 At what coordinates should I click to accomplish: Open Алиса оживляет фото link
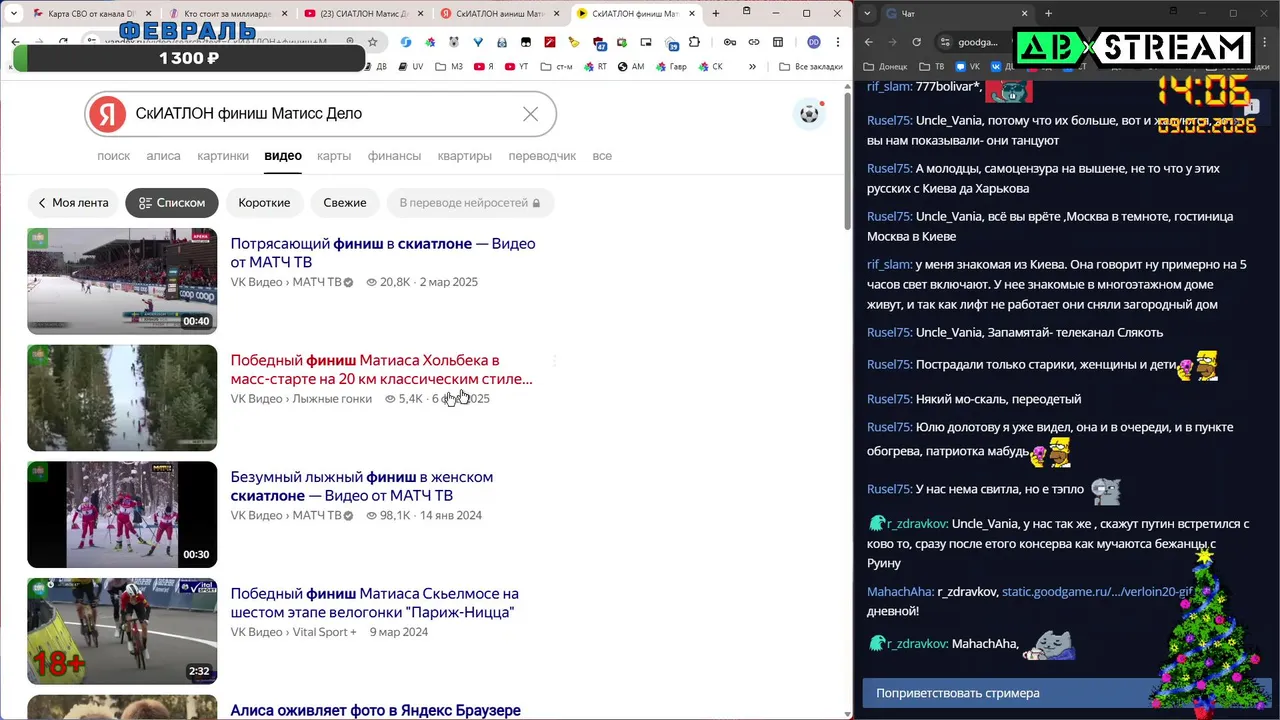coord(376,711)
